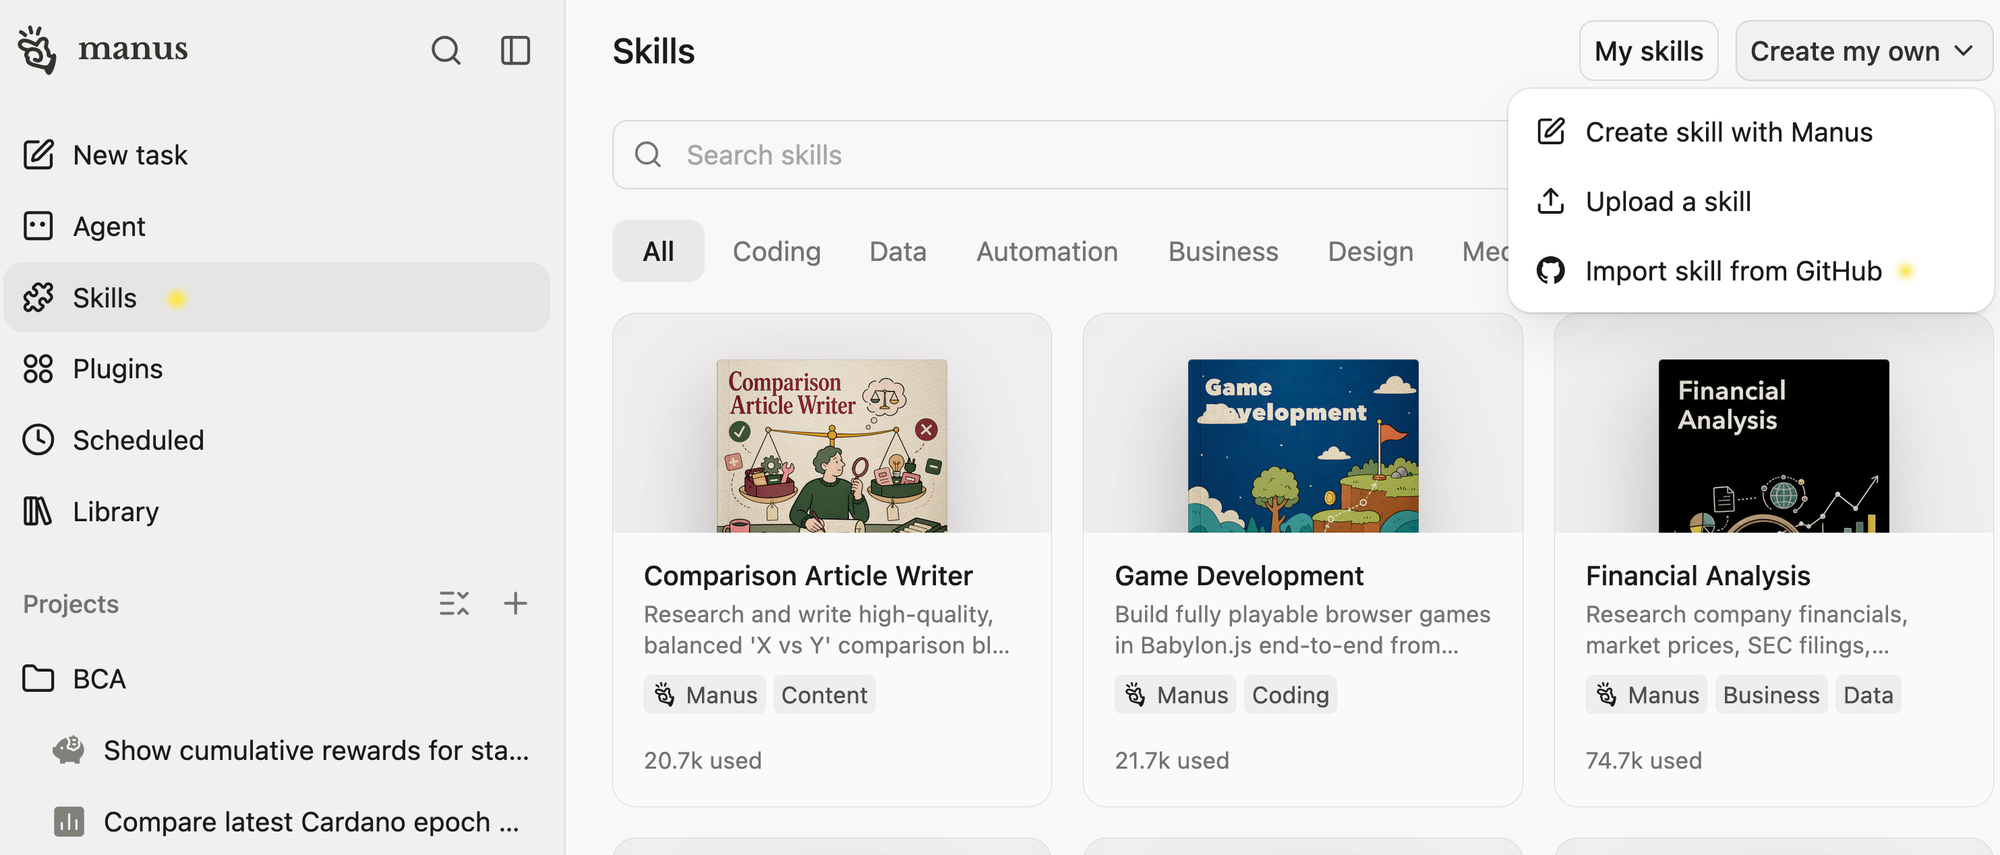This screenshot has height=855, width=2000.
Task: Collapse the sidebar with the panel icon
Action: [x=515, y=50]
